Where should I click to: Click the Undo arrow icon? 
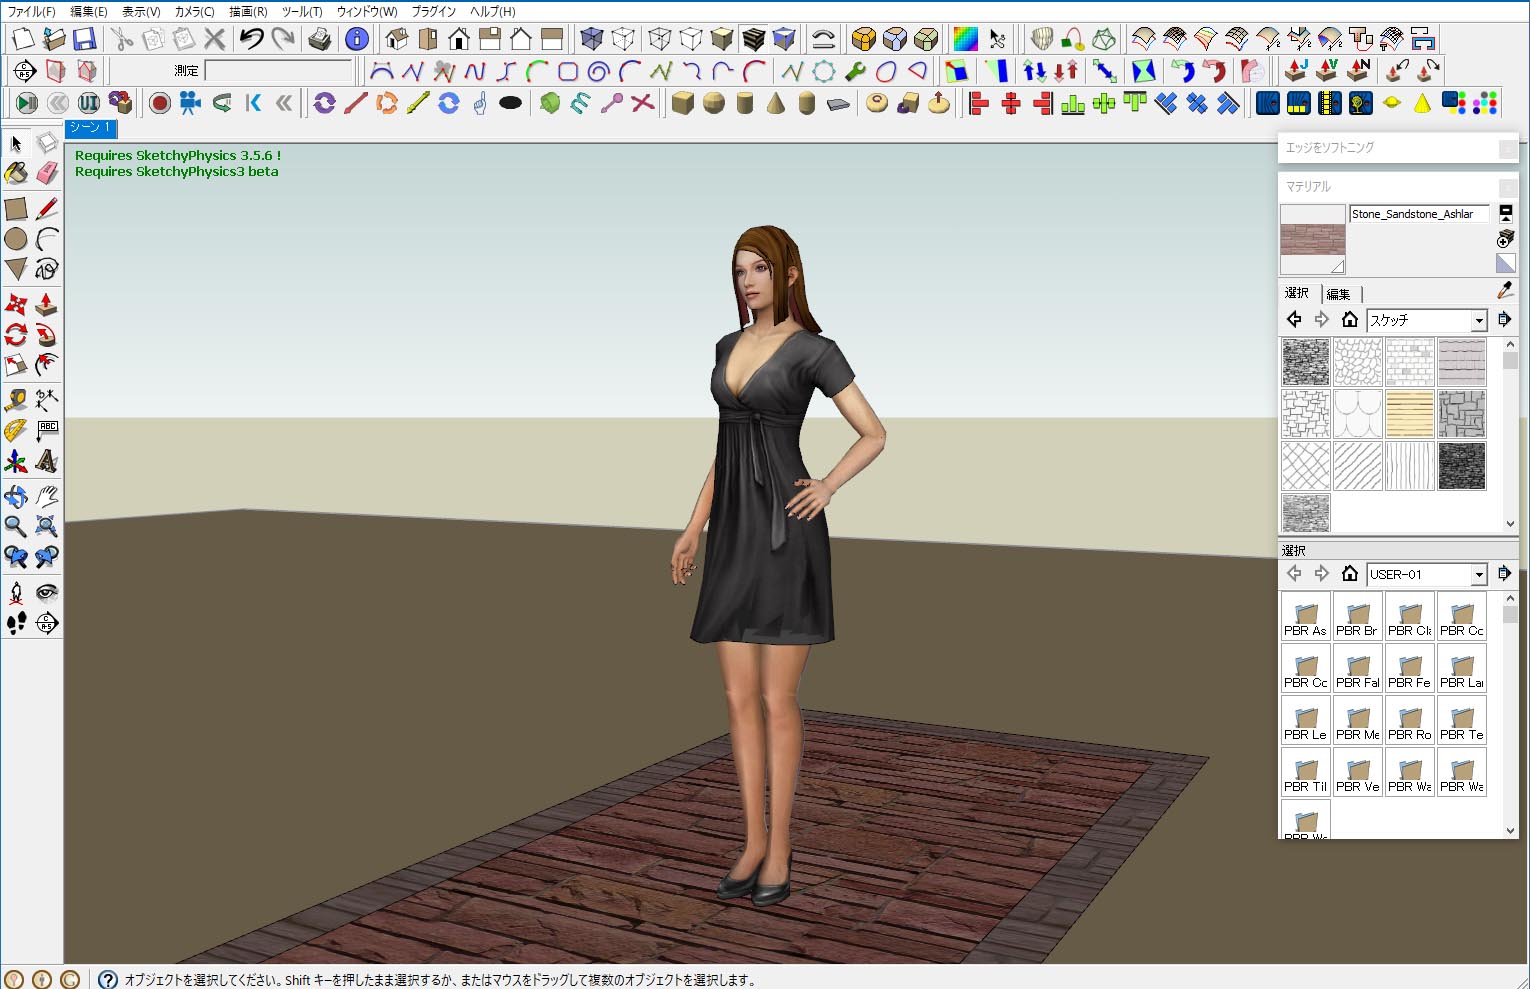[x=251, y=39]
